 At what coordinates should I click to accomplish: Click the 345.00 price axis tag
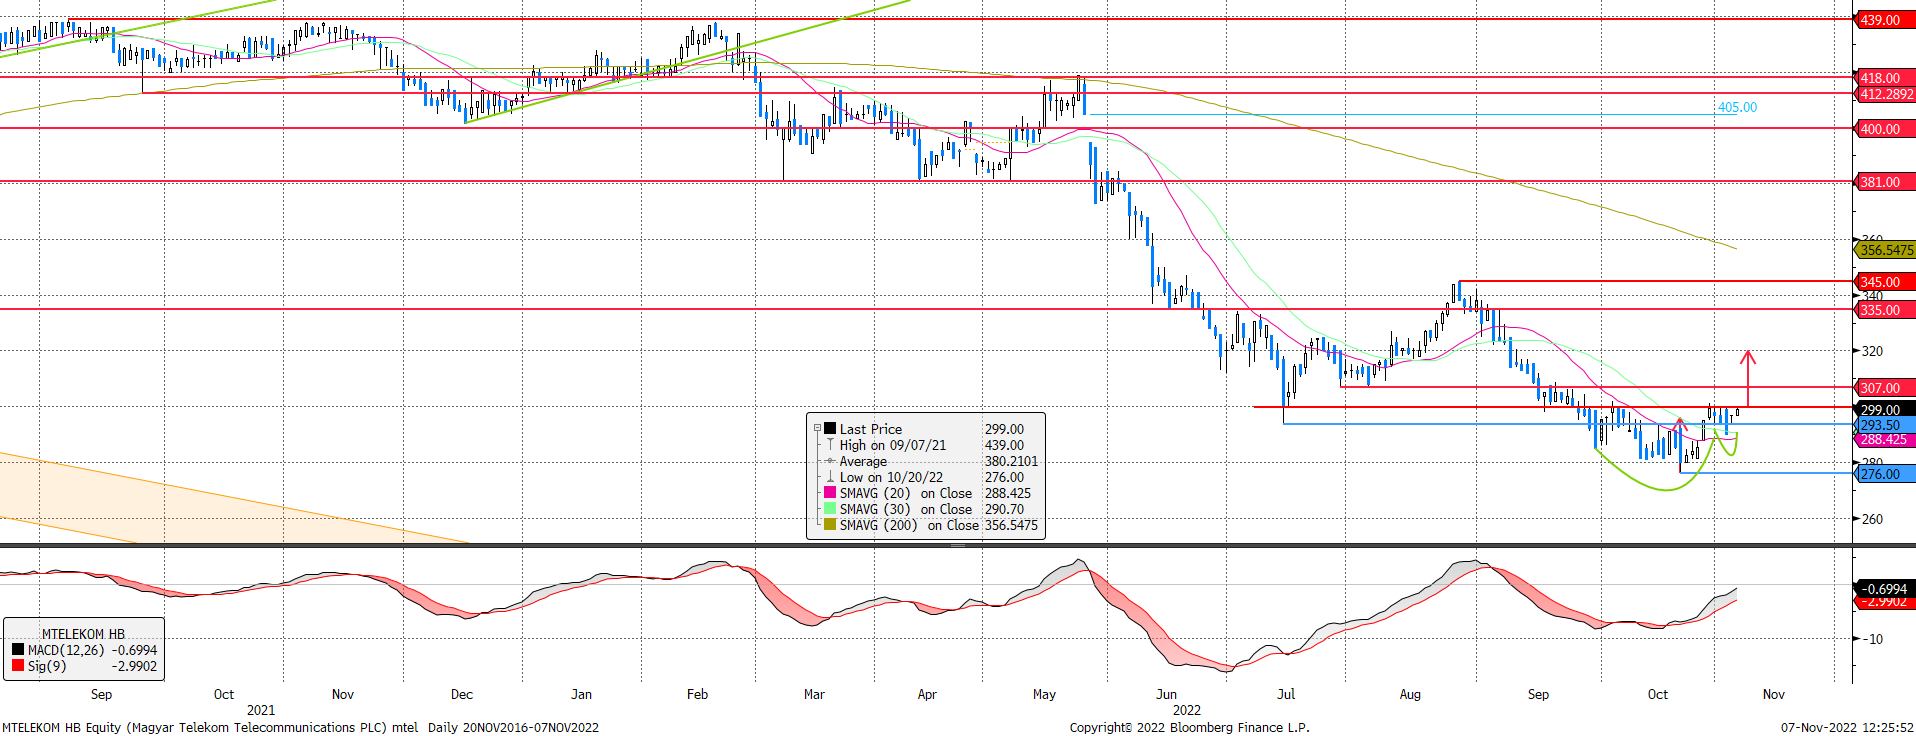pyautogui.click(x=1885, y=282)
